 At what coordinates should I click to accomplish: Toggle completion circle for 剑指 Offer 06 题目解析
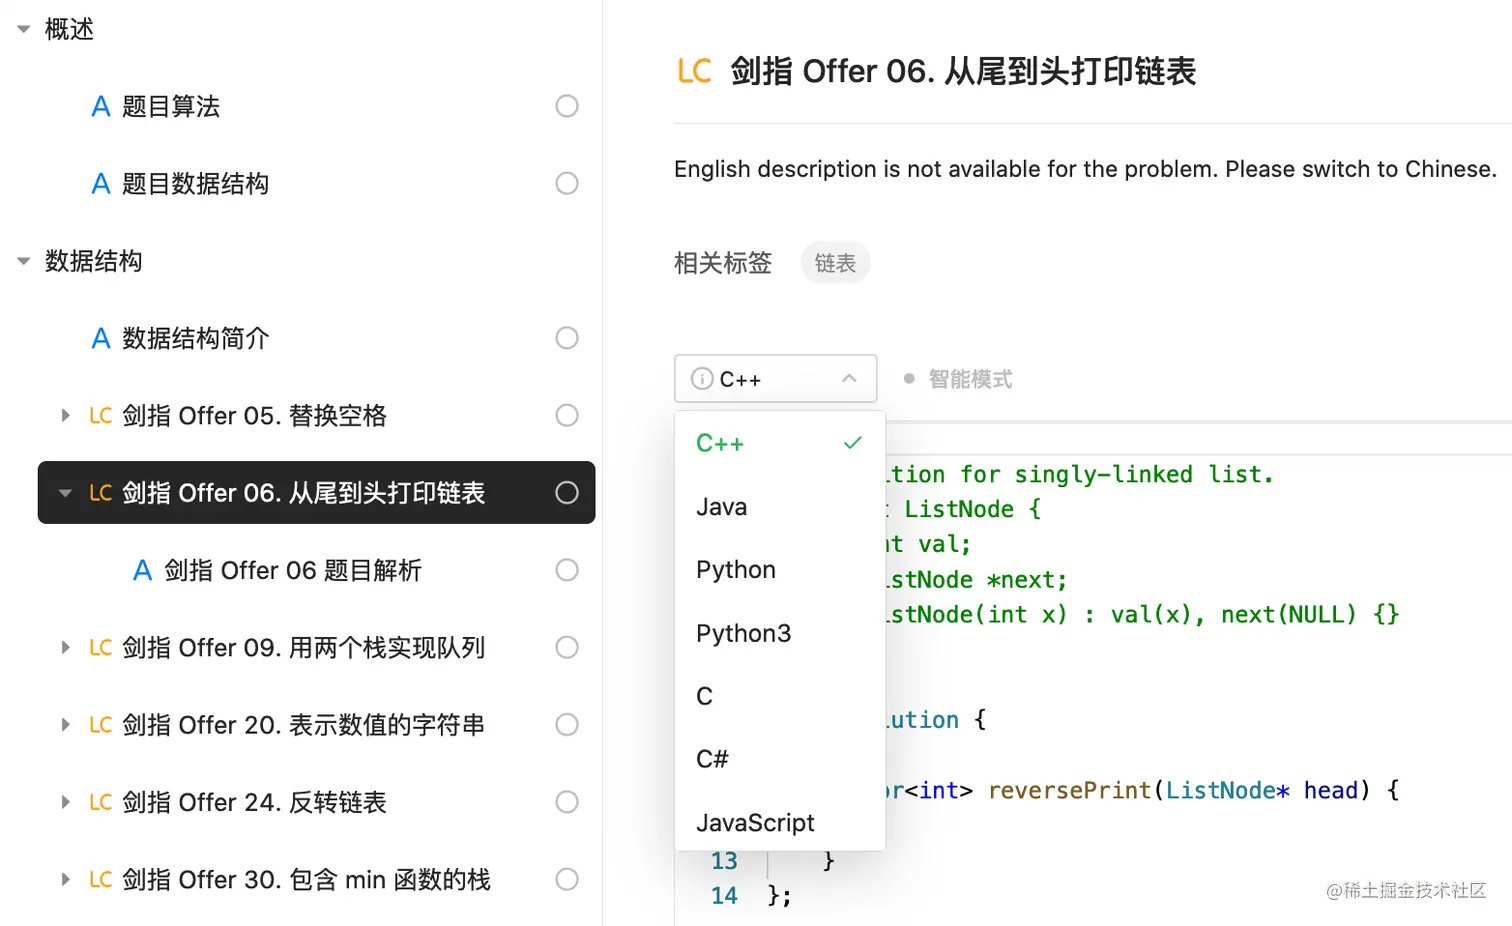point(567,570)
